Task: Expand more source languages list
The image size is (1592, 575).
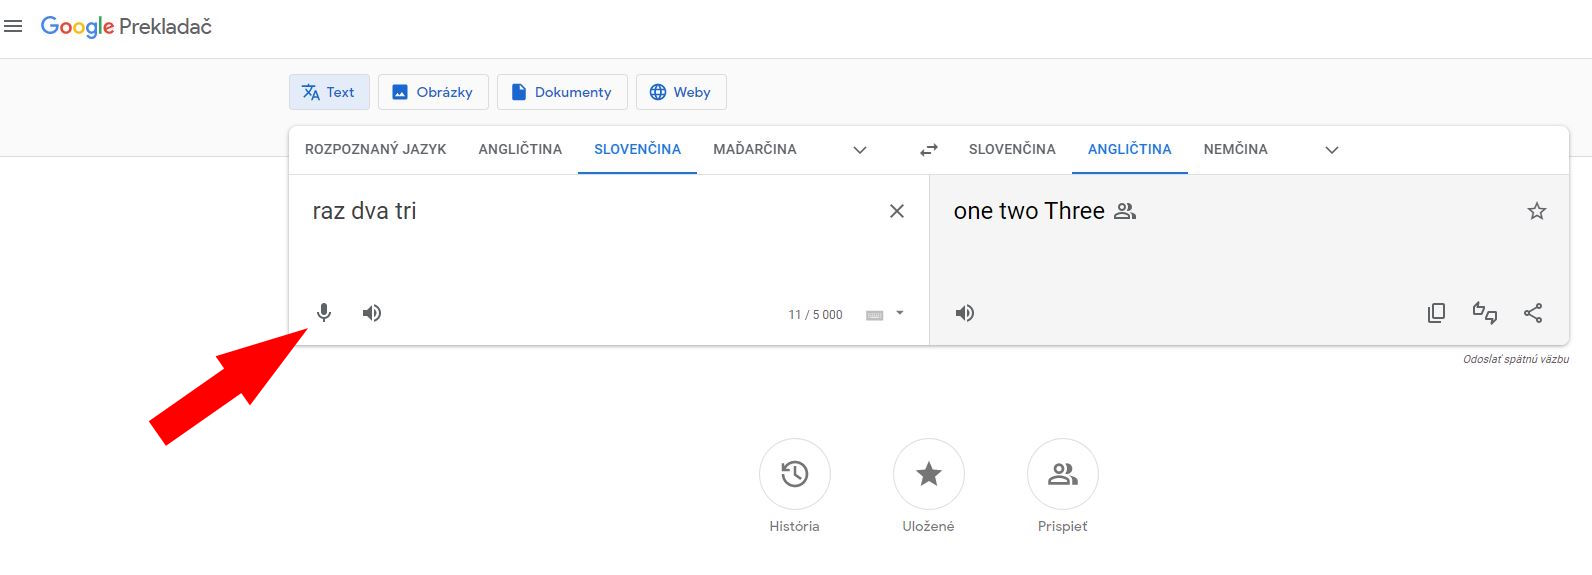Action: coord(860,150)
